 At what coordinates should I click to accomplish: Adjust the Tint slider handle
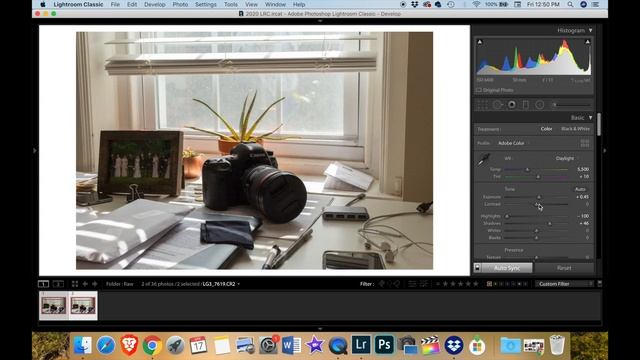click(538, 177)
